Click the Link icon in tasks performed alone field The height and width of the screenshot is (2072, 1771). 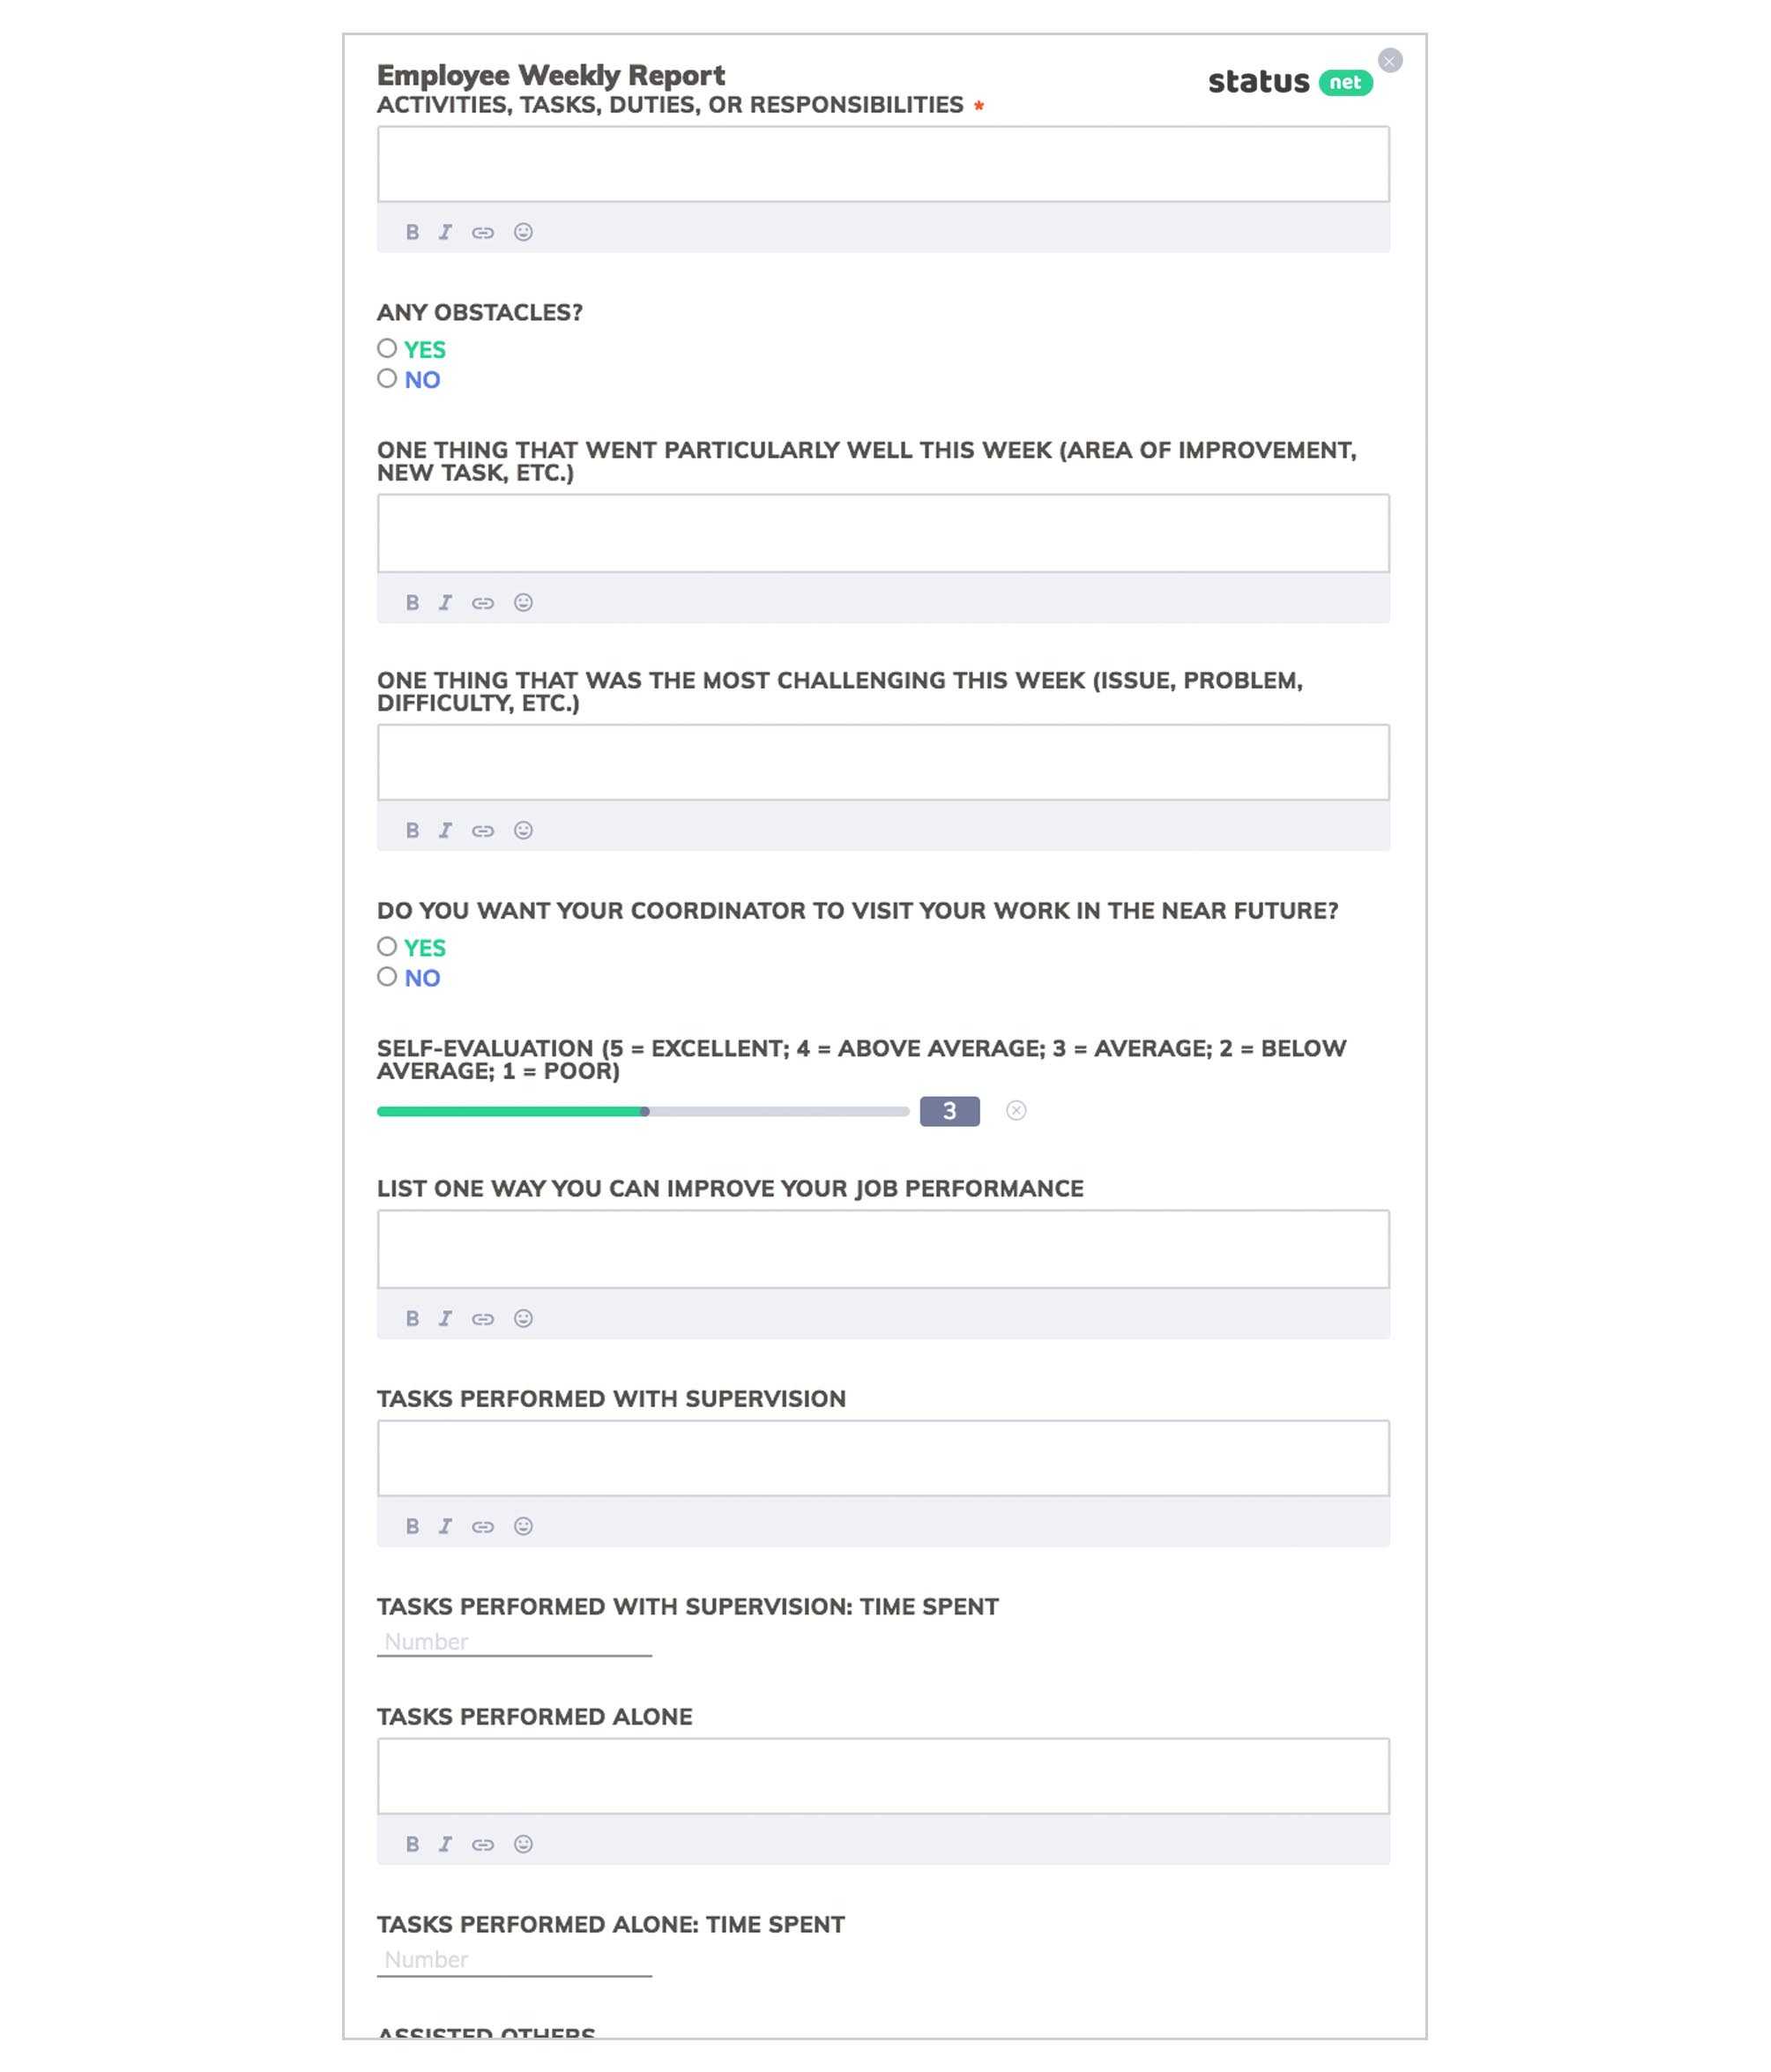(x=485, y=1844)
